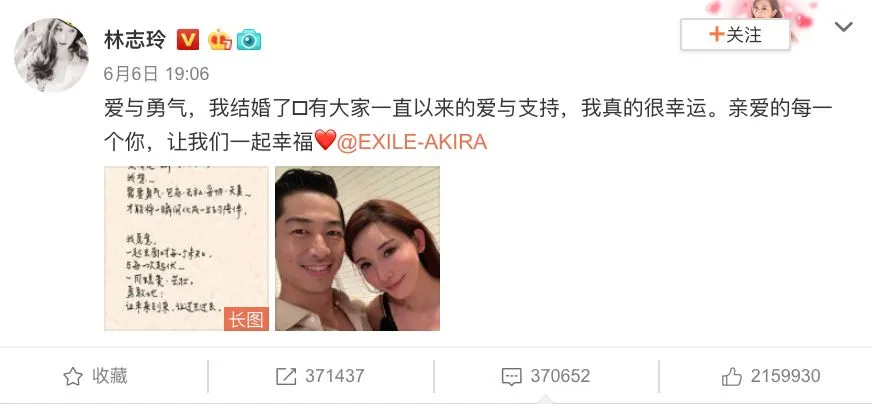The width and height of the screenshot is (872, 404).
Task: Open the 6月6日 19:06 timestamp link
Action: [x=157, y=73]
